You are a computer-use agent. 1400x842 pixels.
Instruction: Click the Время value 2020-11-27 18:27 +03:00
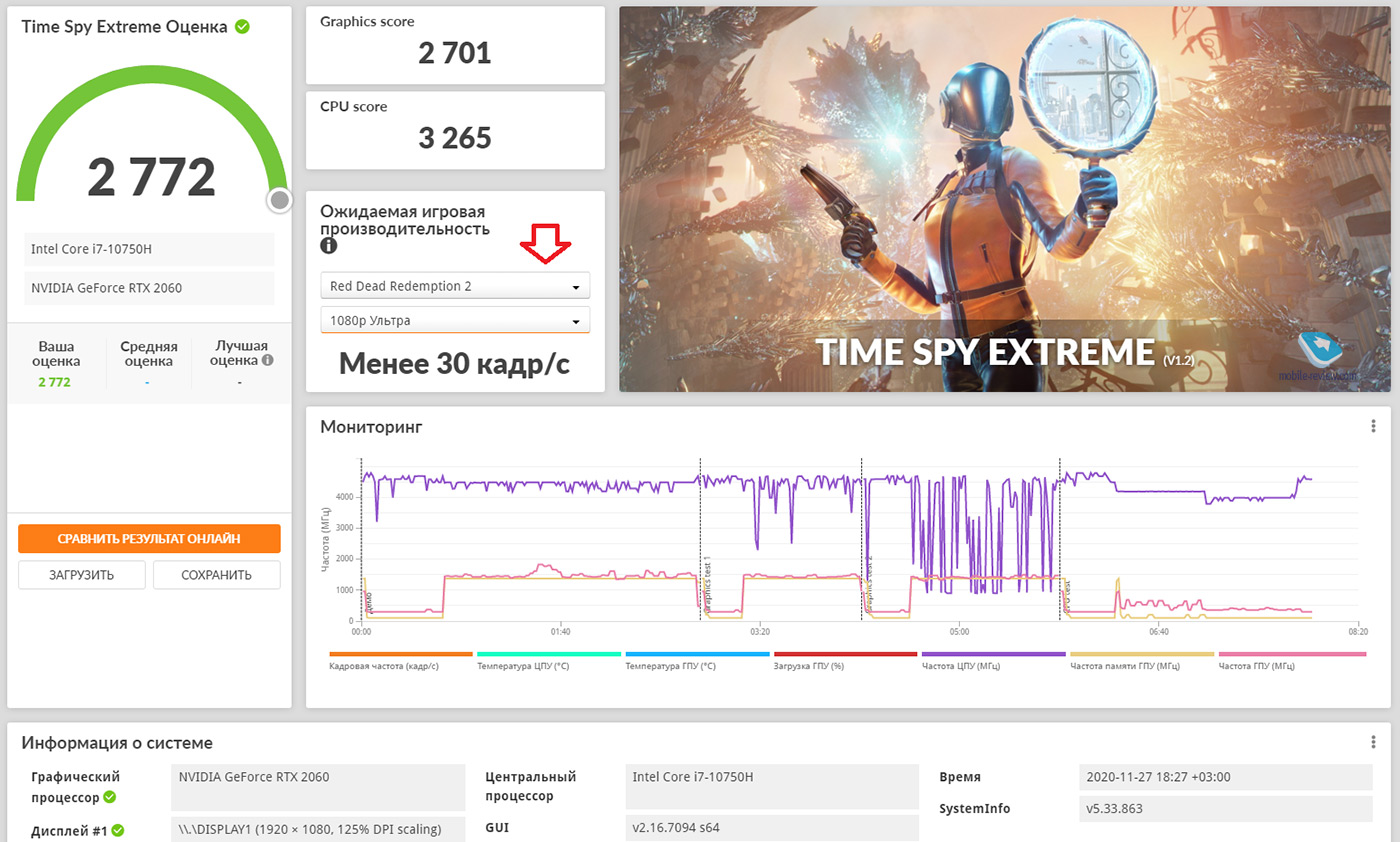click(x=1228, y=777)
